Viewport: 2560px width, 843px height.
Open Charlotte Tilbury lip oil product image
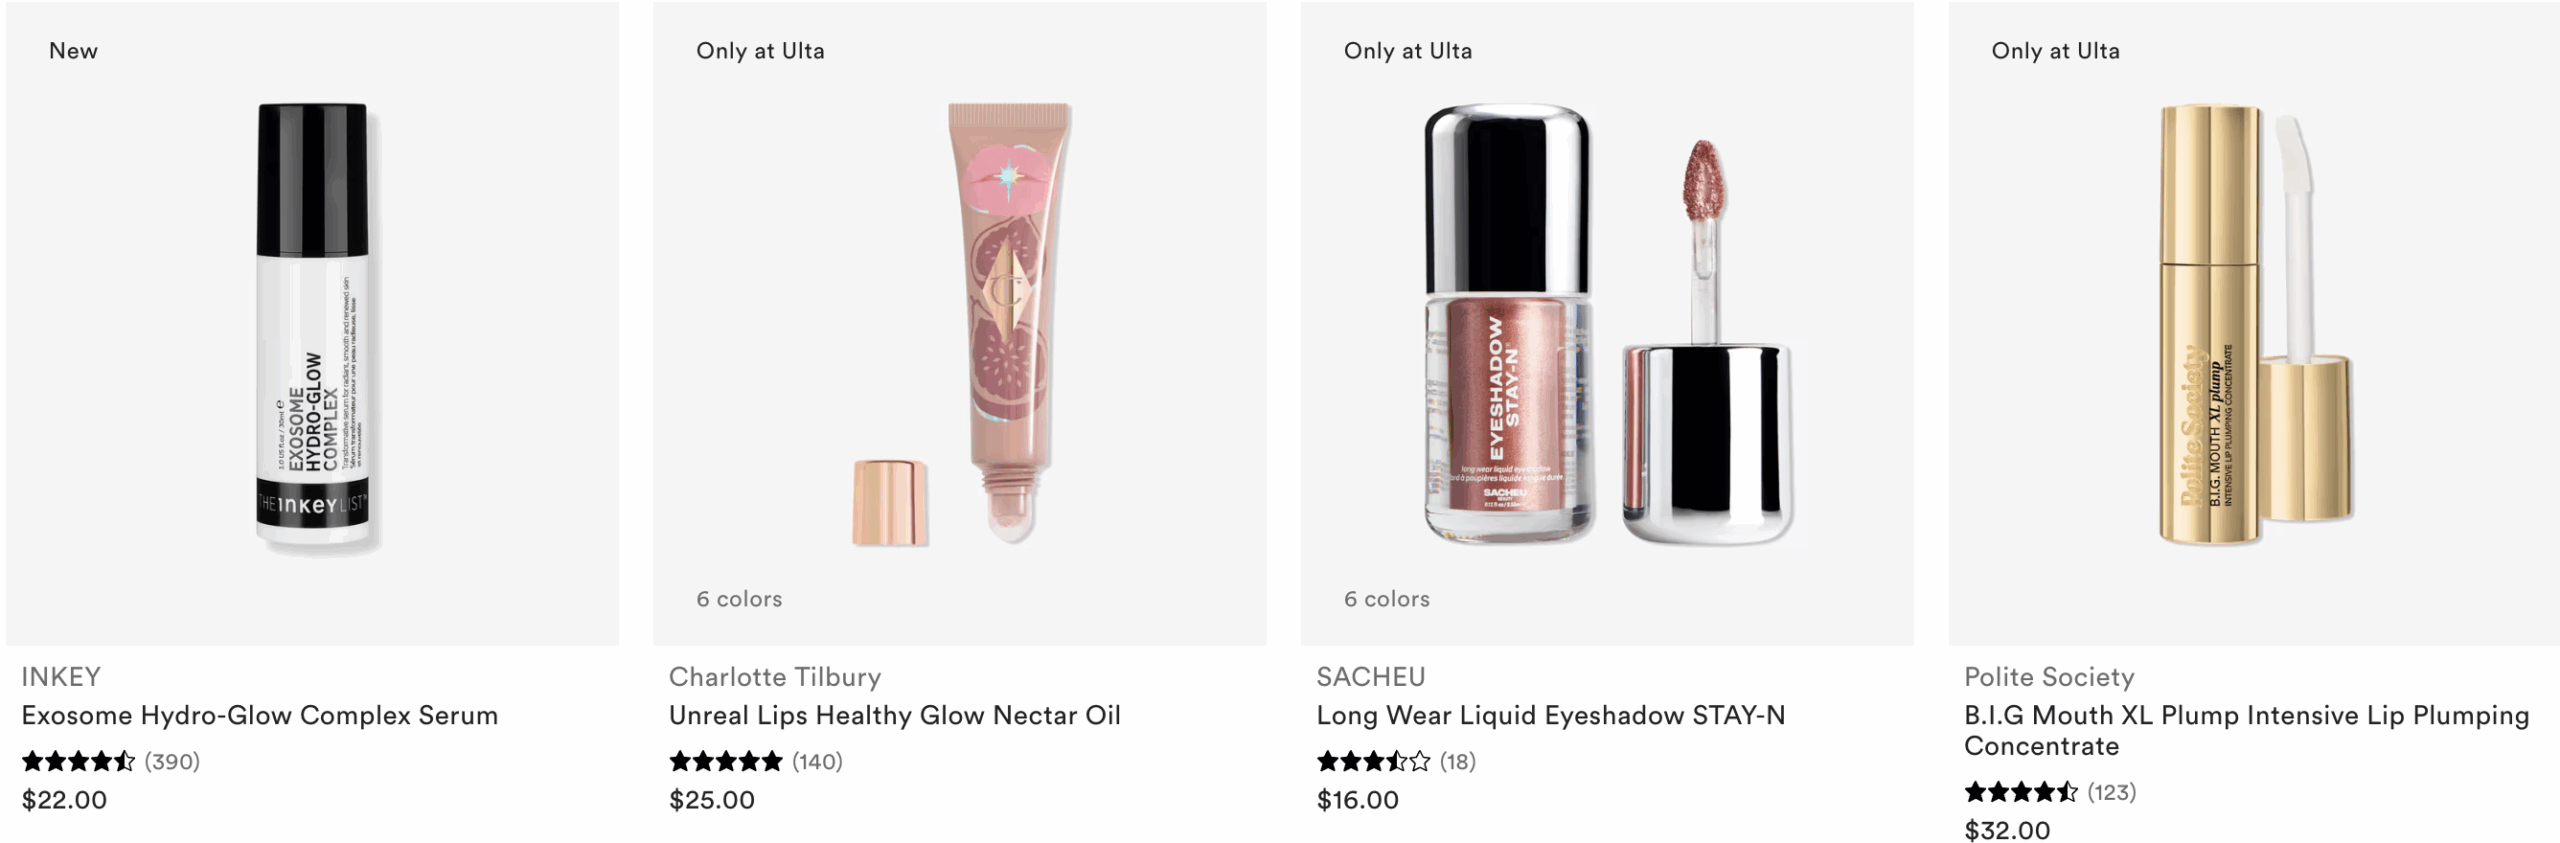pyautogui.click(x=960, y=323)
